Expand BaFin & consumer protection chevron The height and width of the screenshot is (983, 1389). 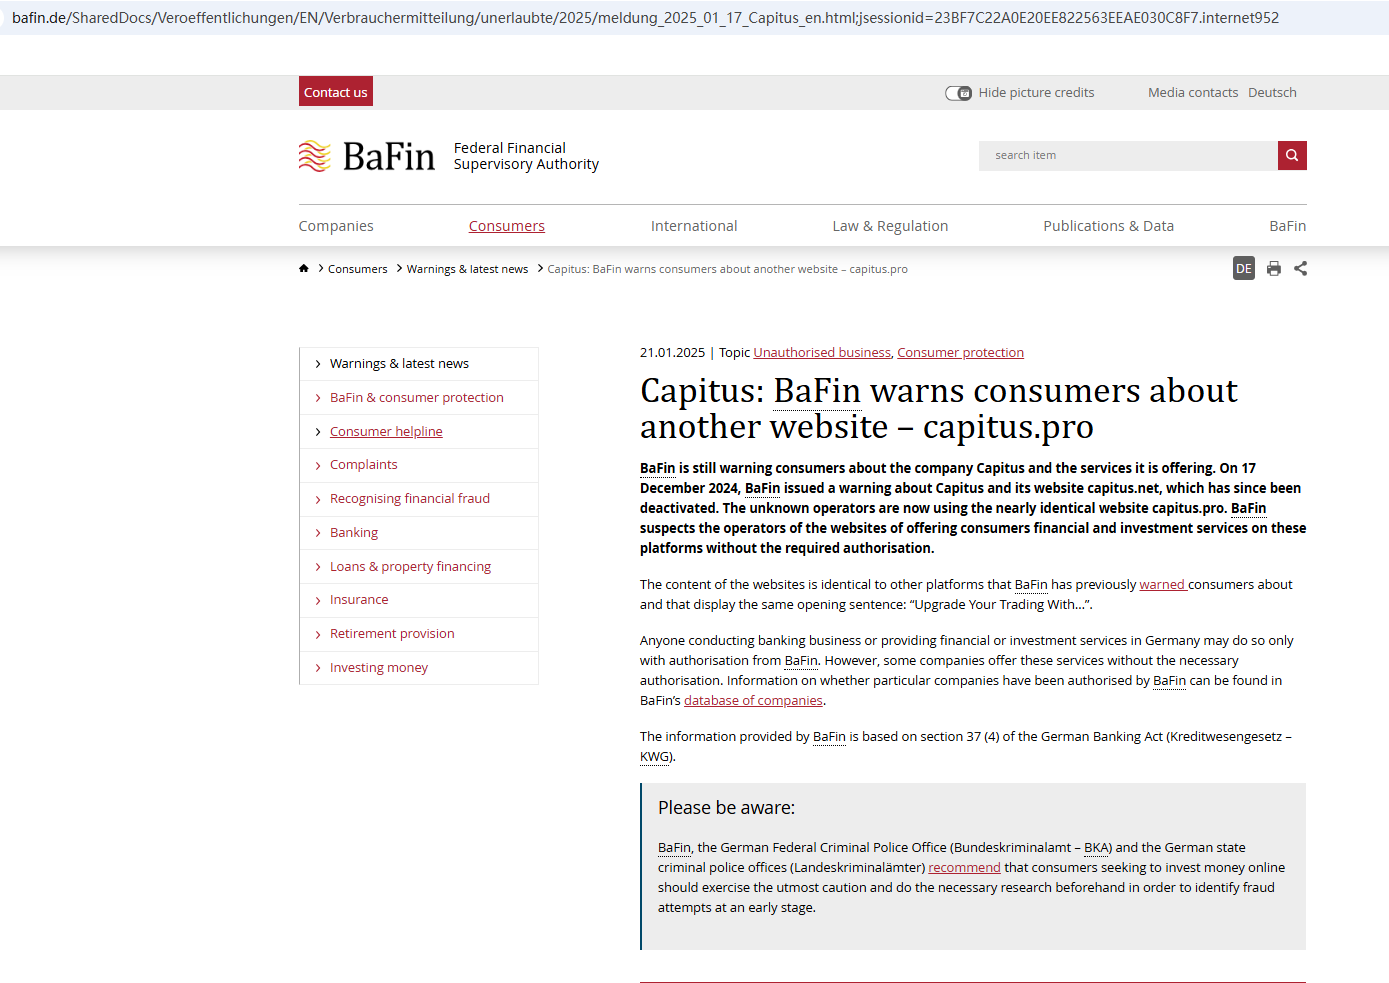[318, 398]
